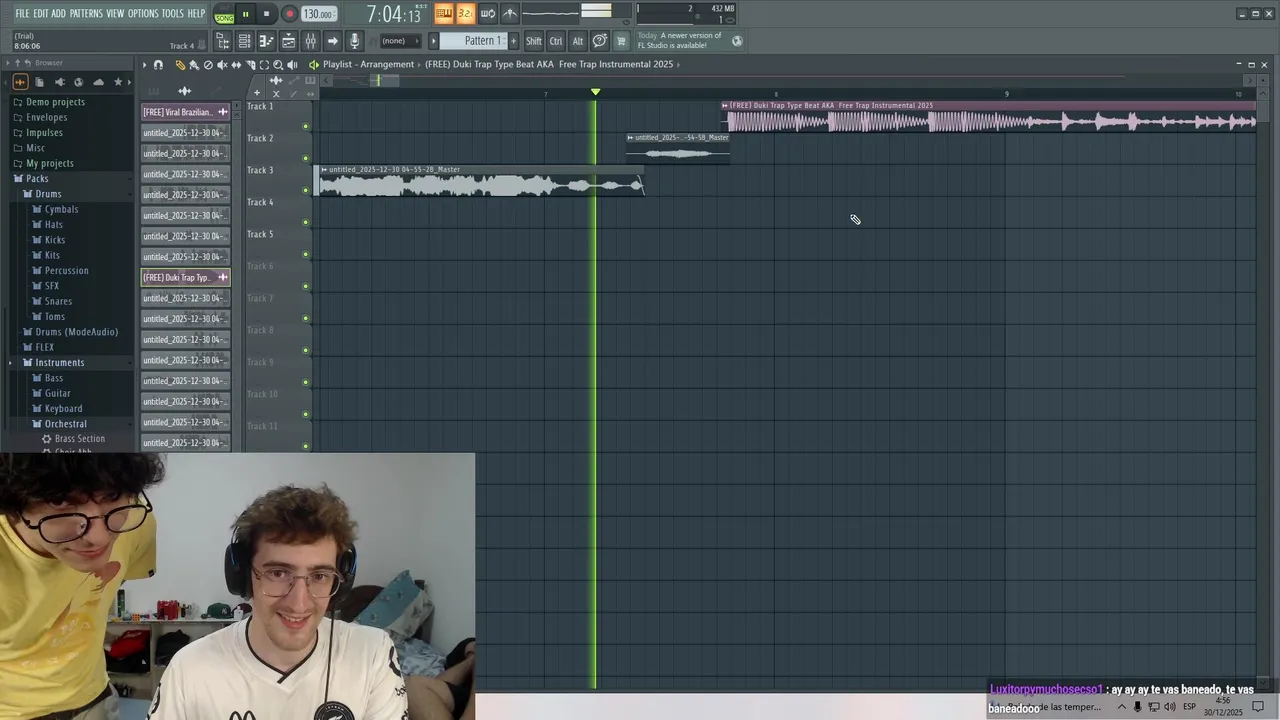Select the Paint brush tool in playlist
The height and width of the screenshot is (720, 1280).
coord(194,64)
